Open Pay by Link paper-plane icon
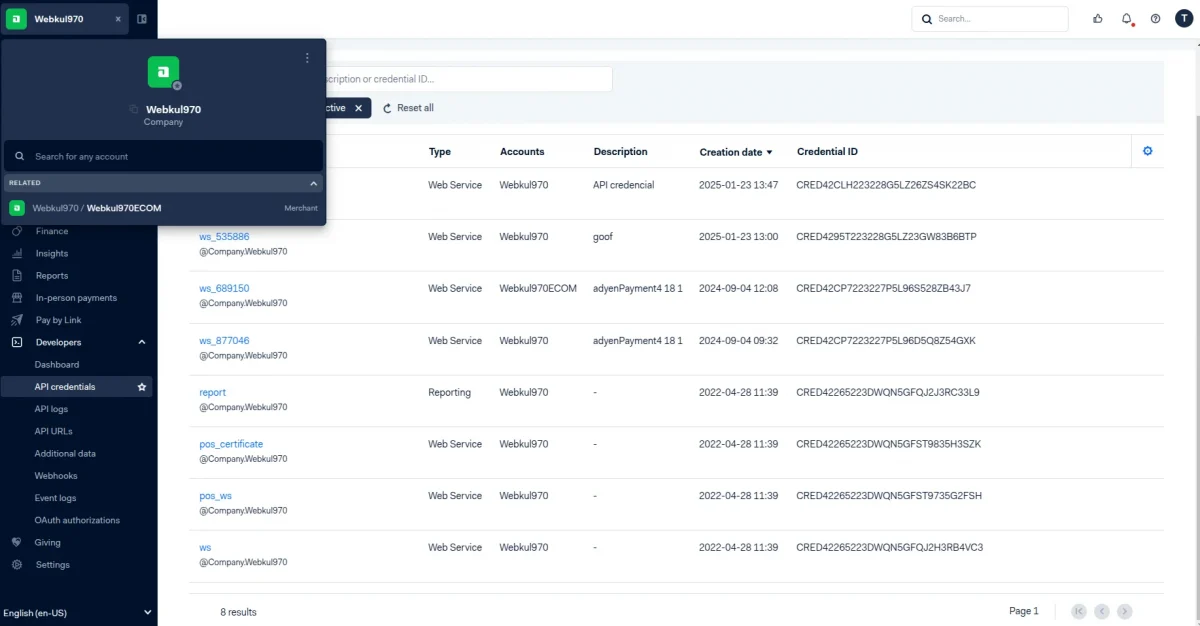The width and height of the screenshot is (1200, 626). 16,320
